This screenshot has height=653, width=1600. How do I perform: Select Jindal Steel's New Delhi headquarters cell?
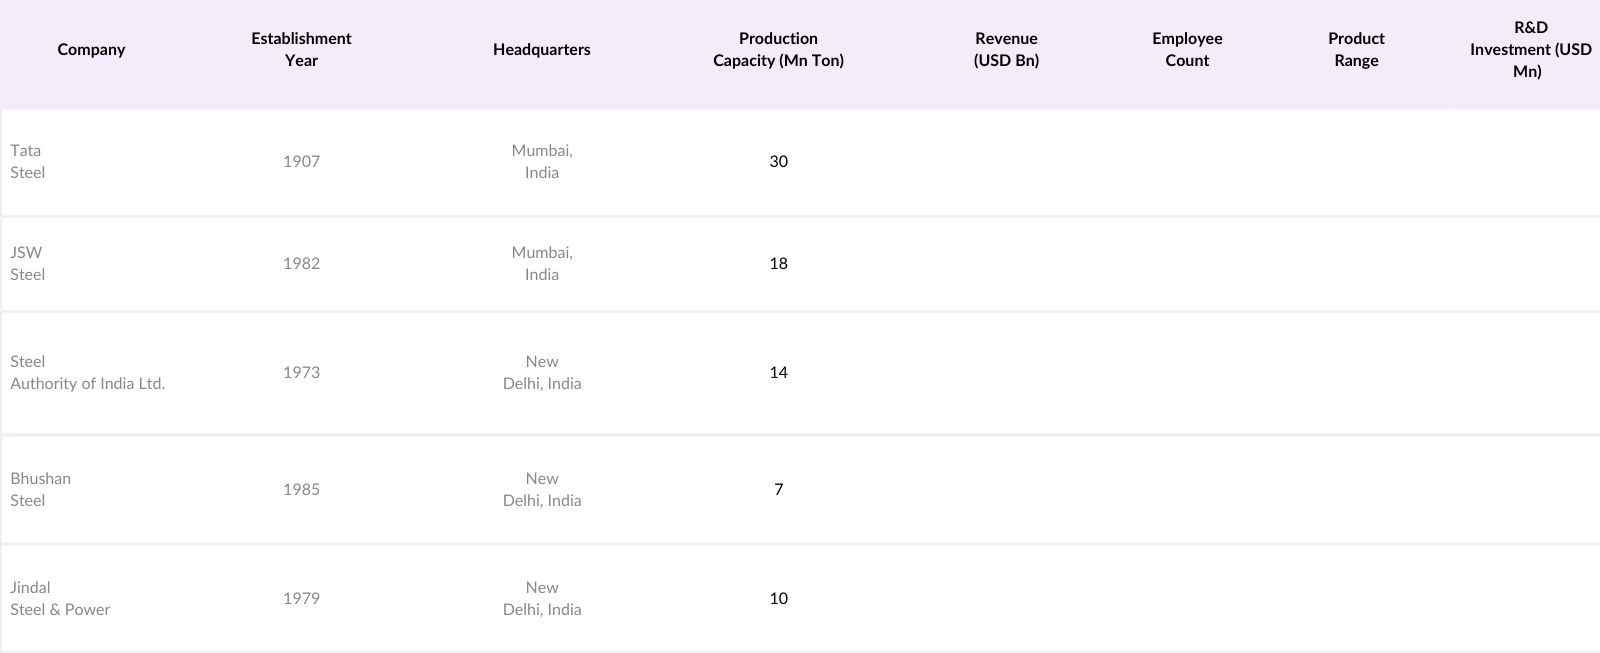pos(542,599)
